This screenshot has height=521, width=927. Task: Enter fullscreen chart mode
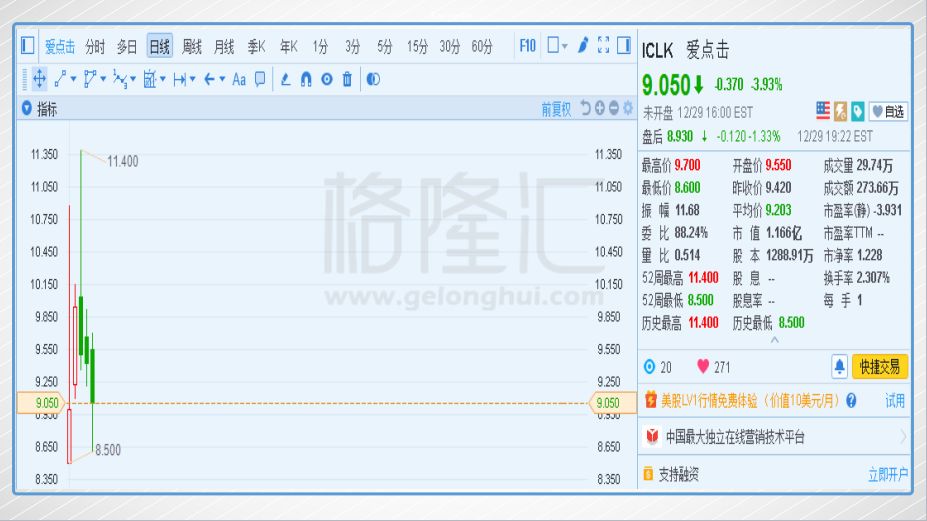click(x=604, y=45)
